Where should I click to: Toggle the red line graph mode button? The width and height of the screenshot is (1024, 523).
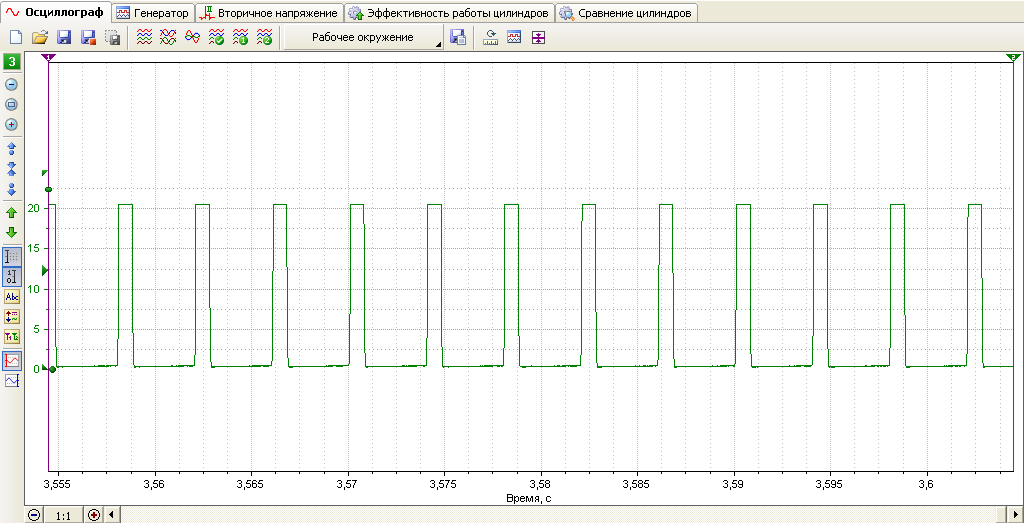click(12, 360)
